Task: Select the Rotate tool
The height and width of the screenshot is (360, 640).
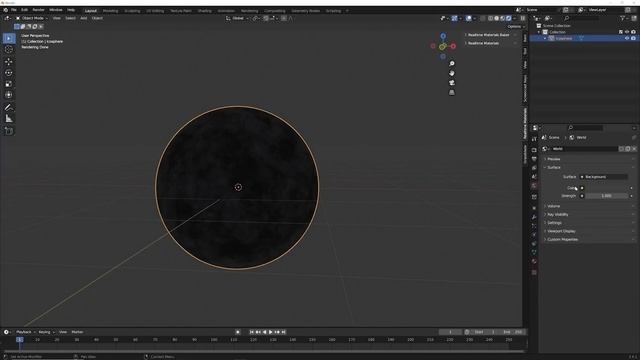Action: [x=9, y=73]
